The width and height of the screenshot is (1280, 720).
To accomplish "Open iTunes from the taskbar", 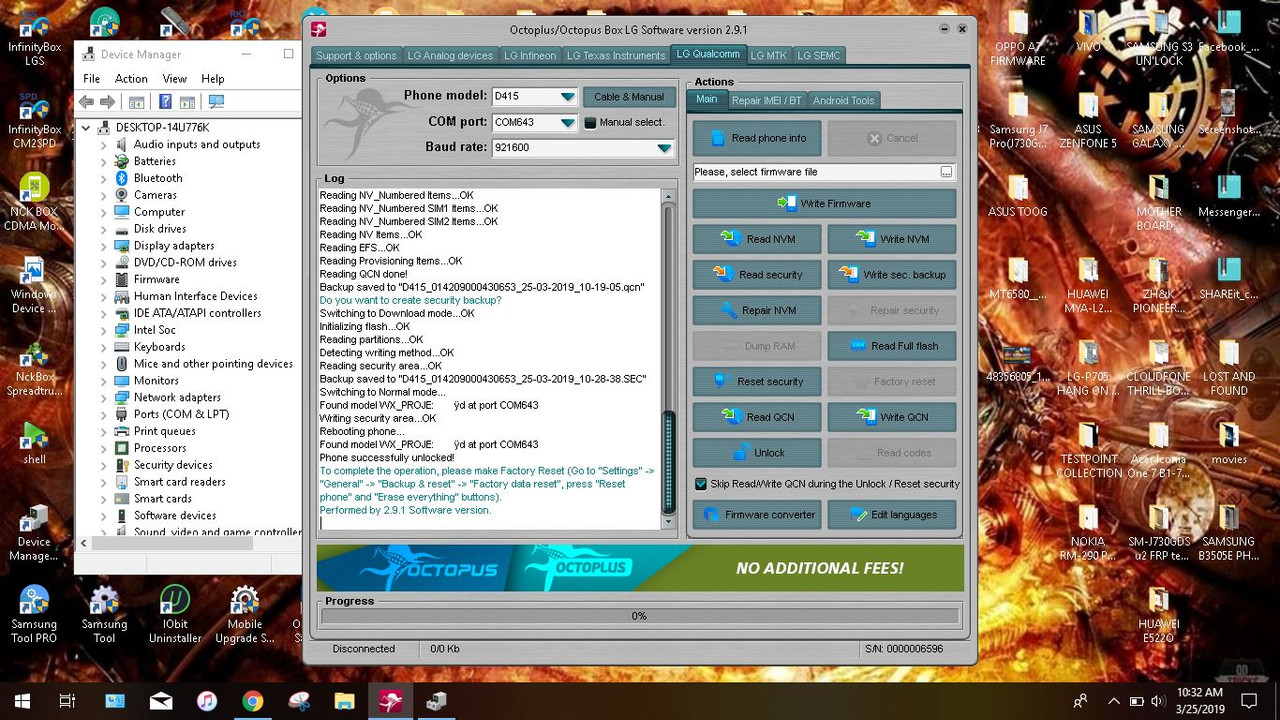I will [x=206, y=701].
